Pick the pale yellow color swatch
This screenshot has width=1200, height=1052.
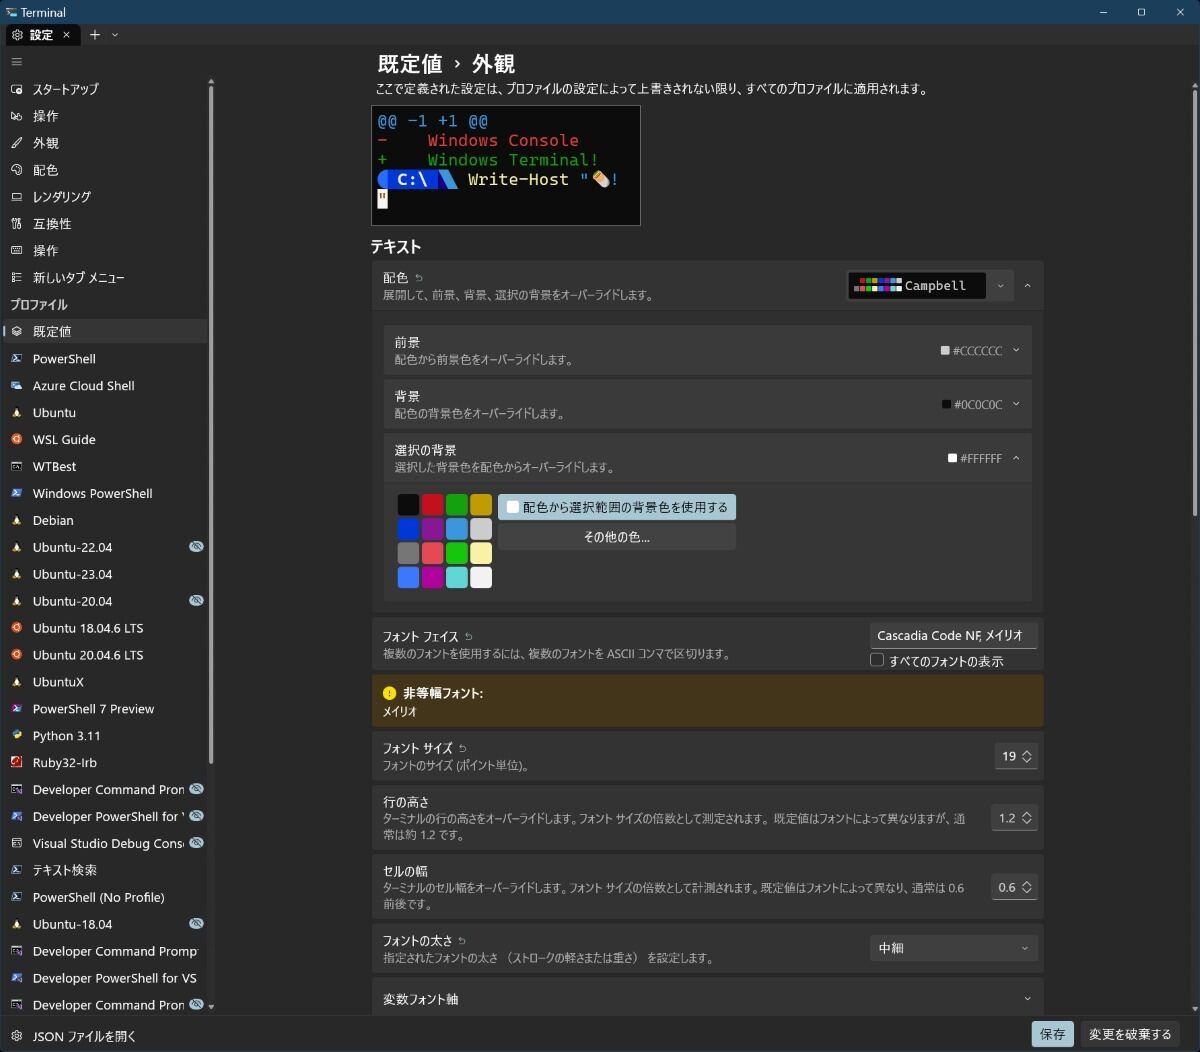pos(481,553)
